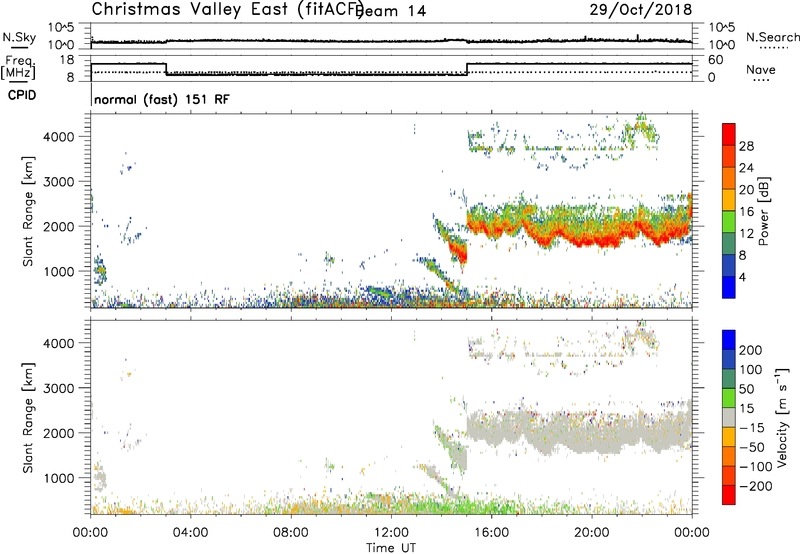Click the '12' value on Power colorbar
800x554 pixels.
[x=746, y=234]
